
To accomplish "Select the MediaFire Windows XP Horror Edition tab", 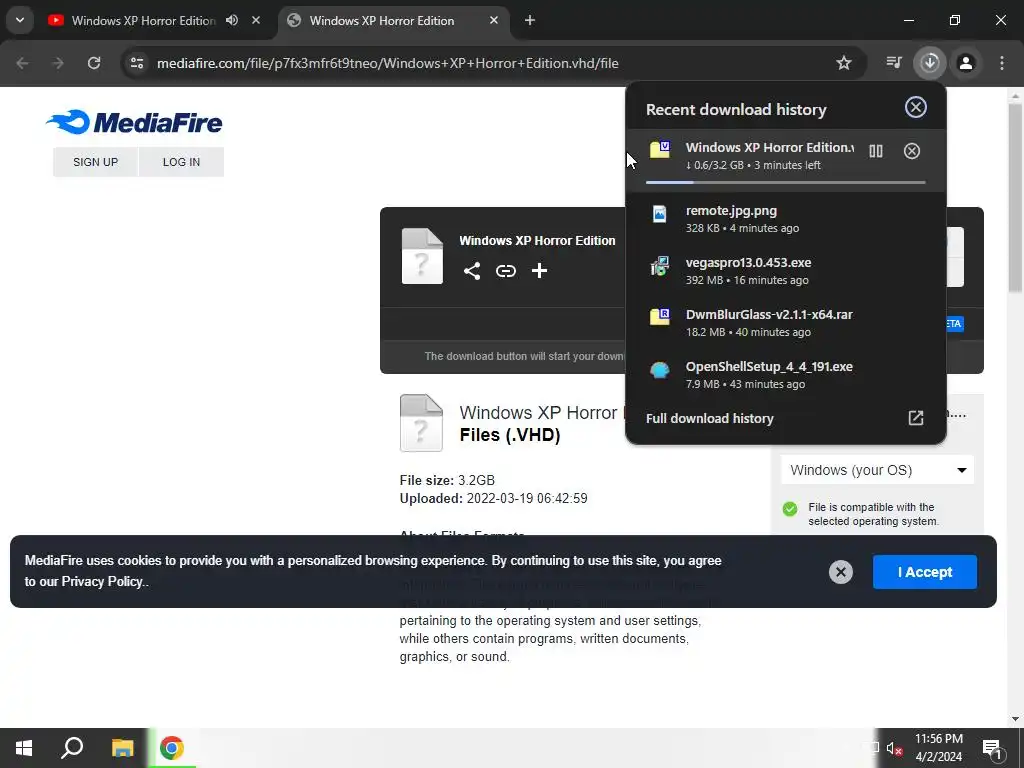I will (x=382, y=20).
